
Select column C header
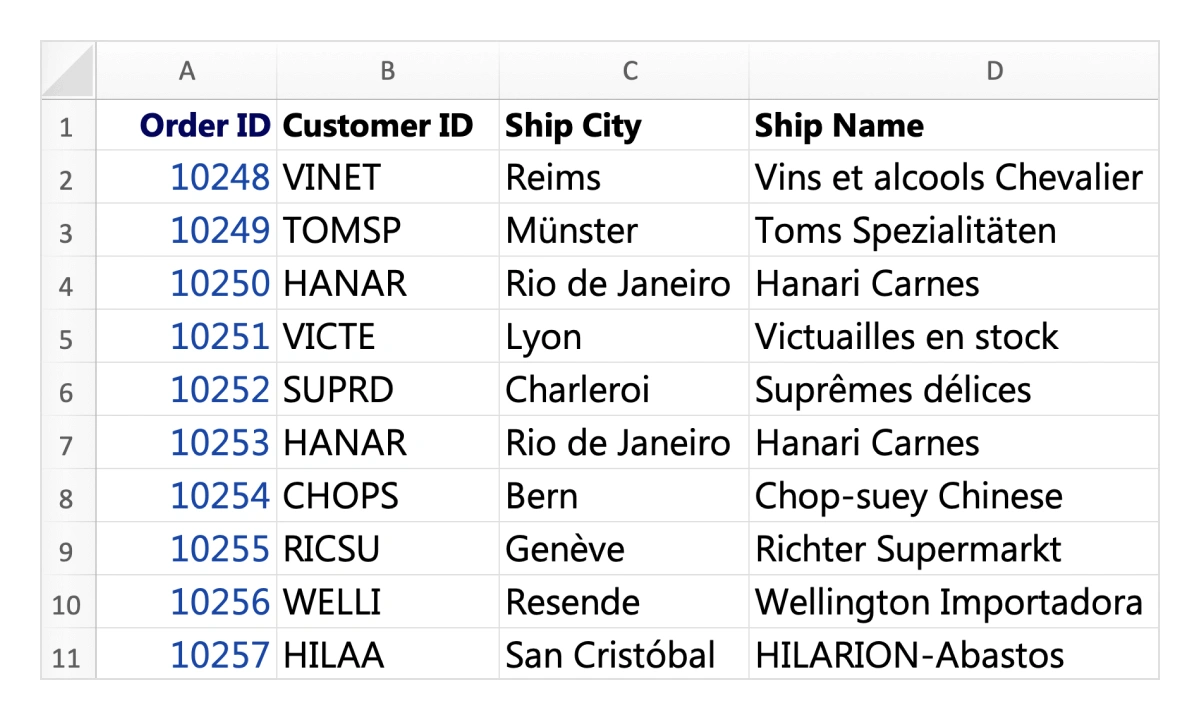pos(630,70)
